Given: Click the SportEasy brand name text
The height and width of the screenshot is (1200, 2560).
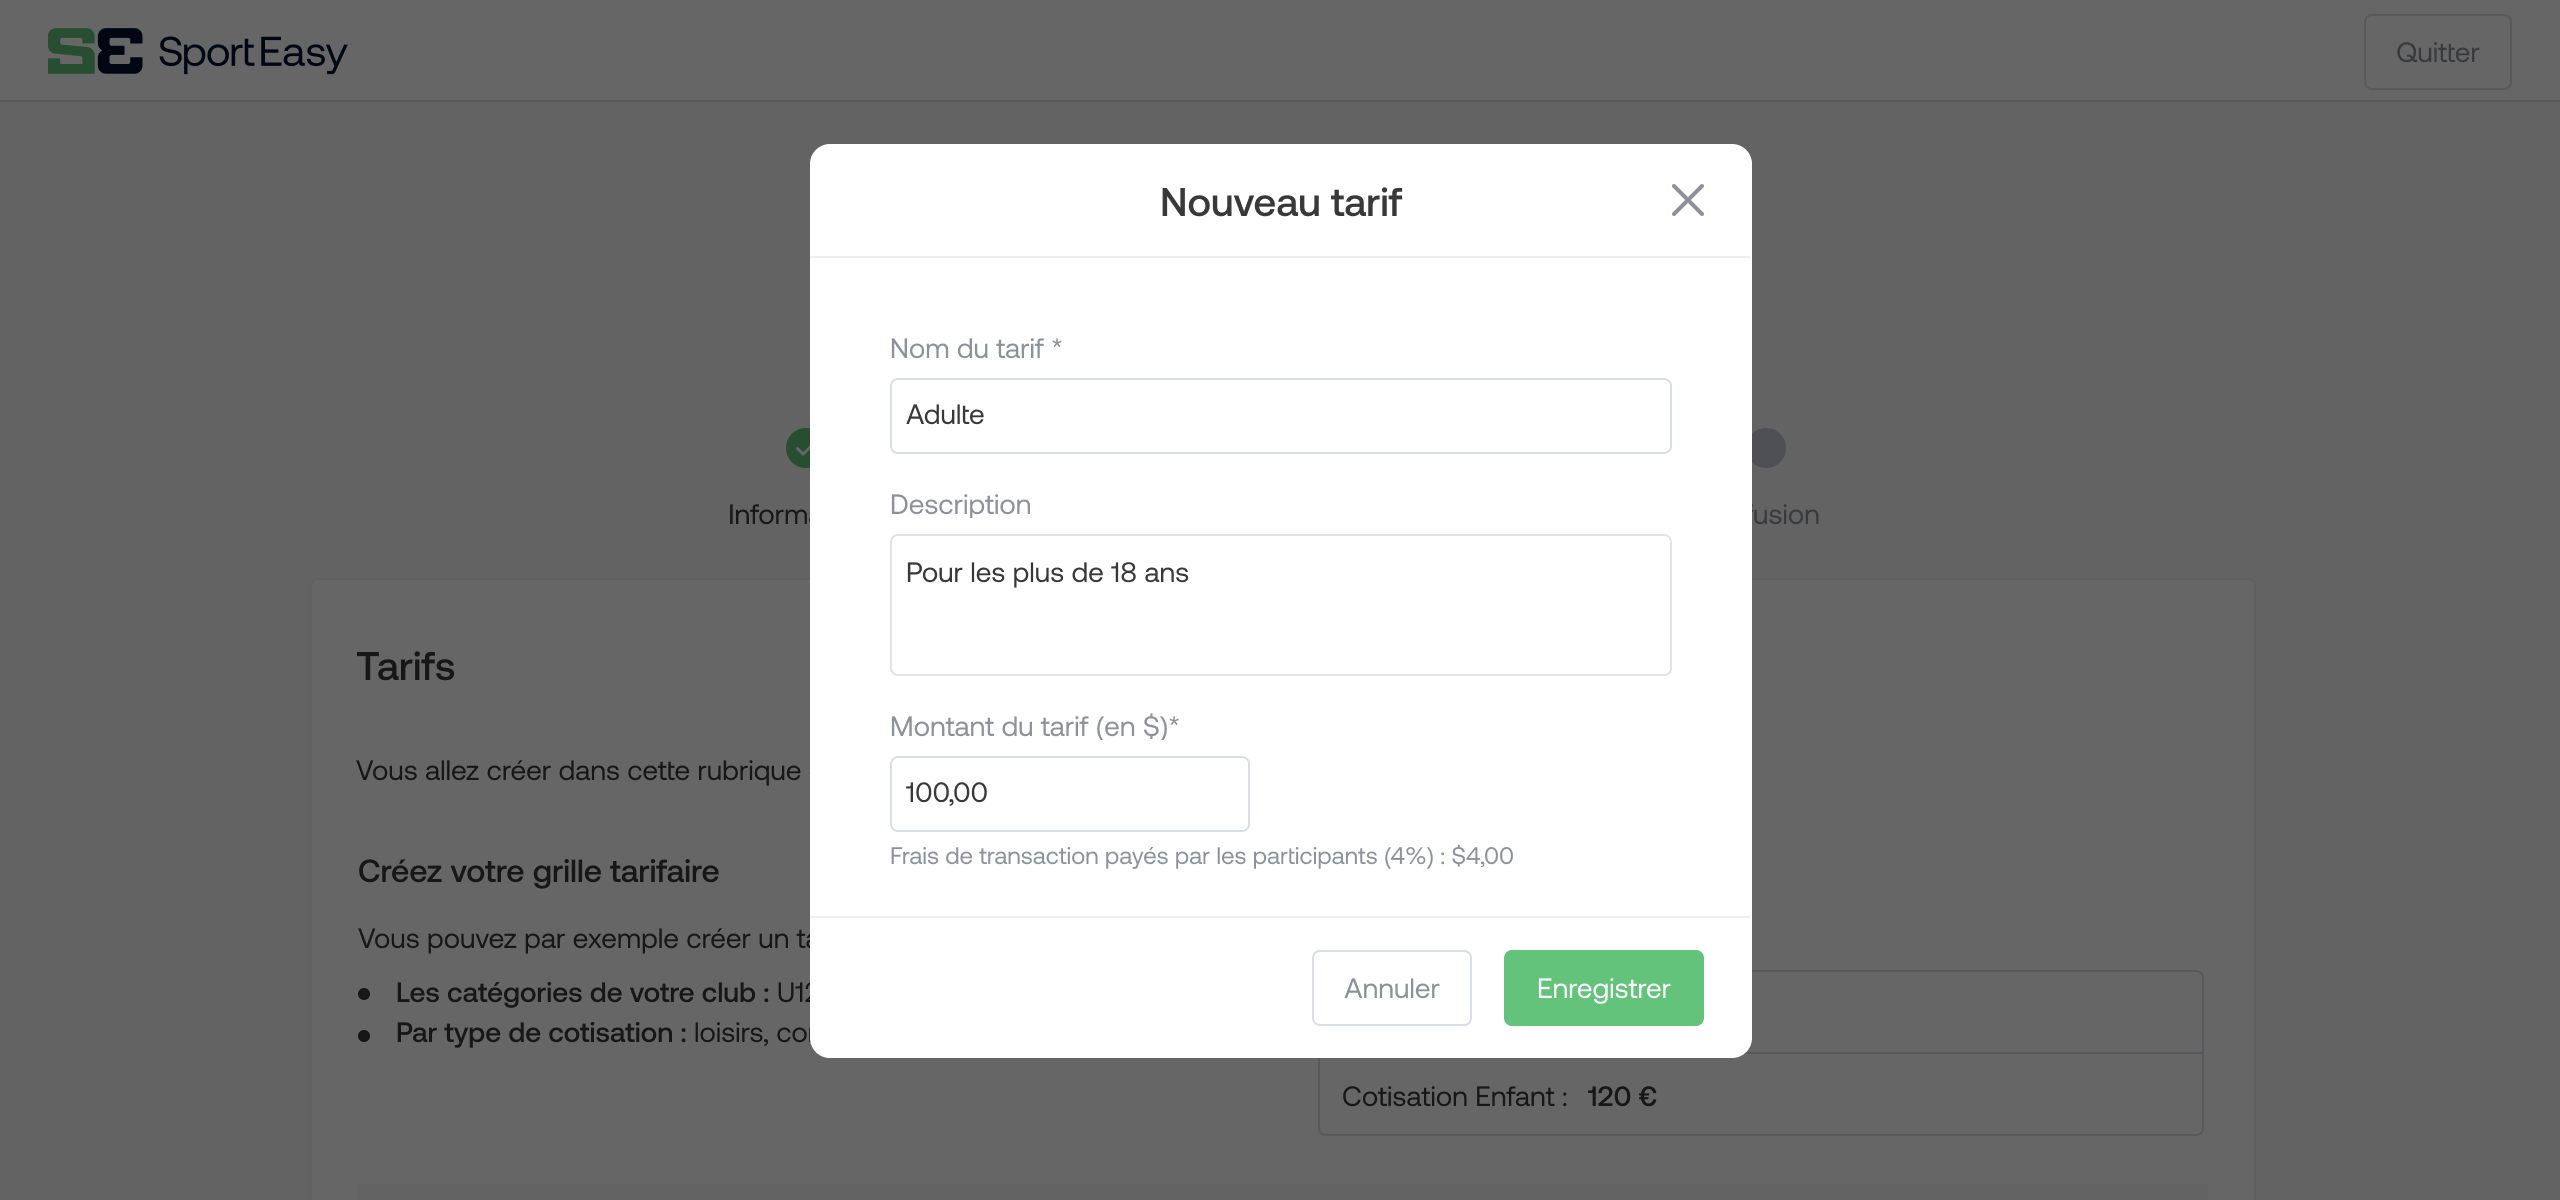Looking at the screenshot, I should [252, 53].
